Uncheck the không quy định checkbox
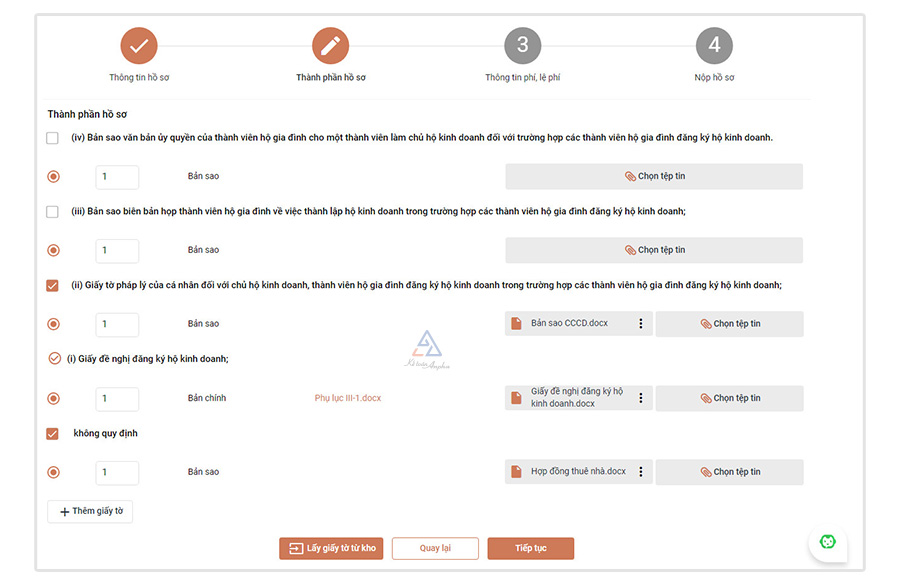The width and height of the screenshot is (900, 583). pyautogui.click(x=53, y=434)
